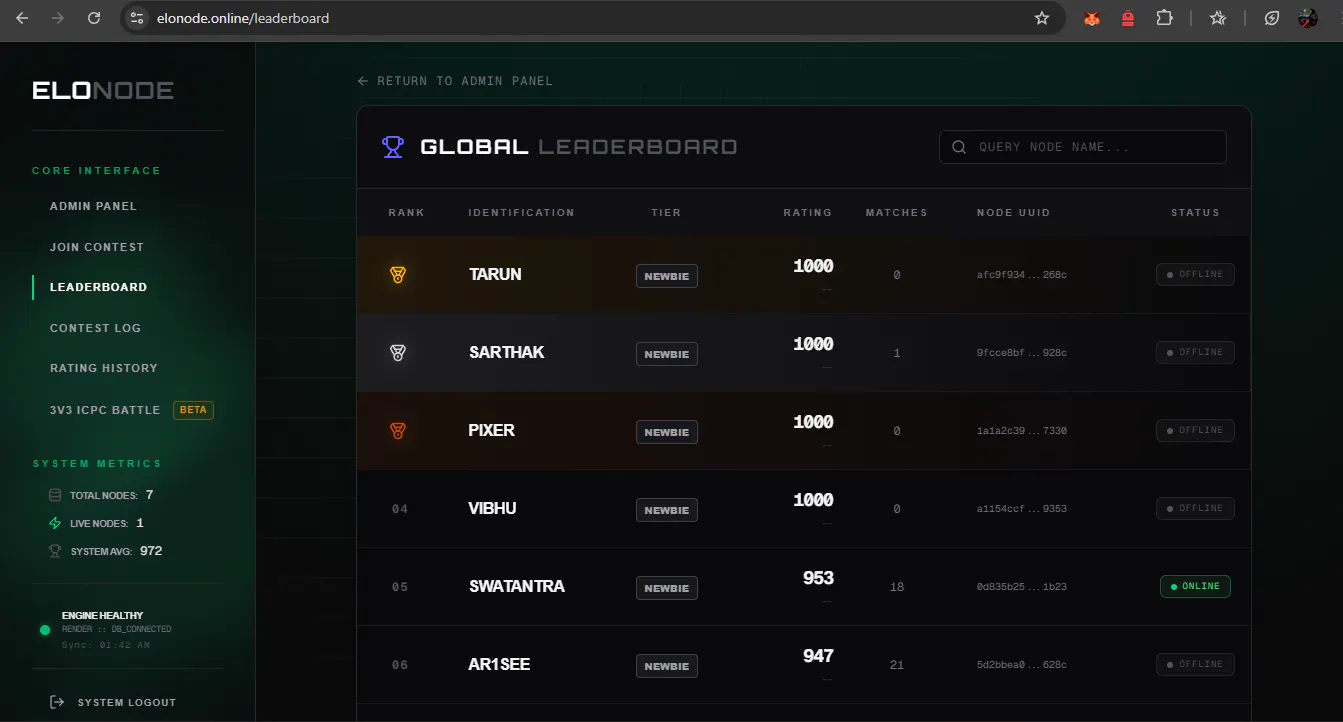Click the ONLINE status badge for SWATANTRA
1343x722 pixels.
[x=1195, y=586]
